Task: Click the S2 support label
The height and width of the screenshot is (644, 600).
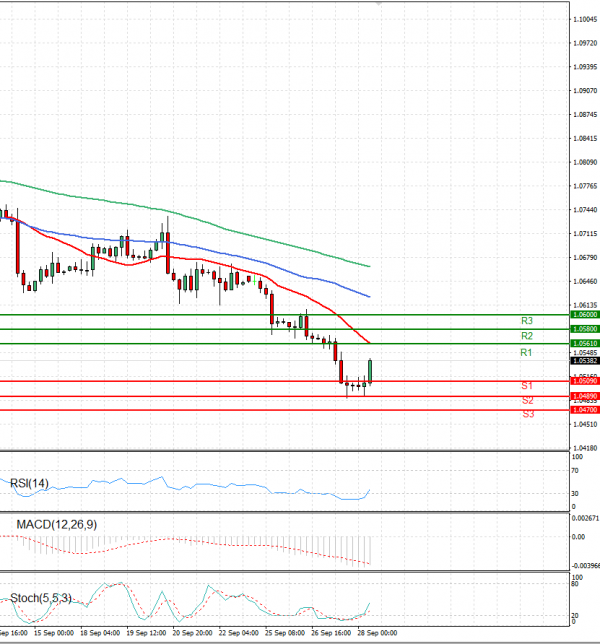Action: 528,400
